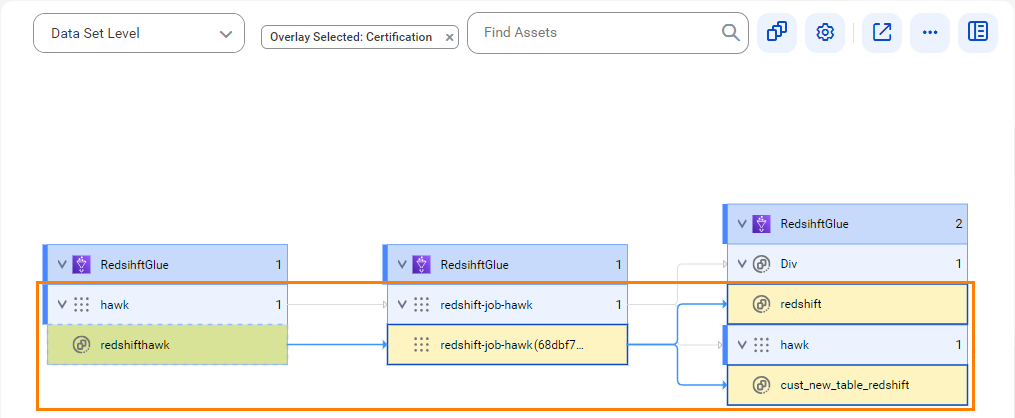Collapse the right hawk group chevron
Image resolution: width=1015 pixels, height=418 pixels.
(x=742, y=345)
